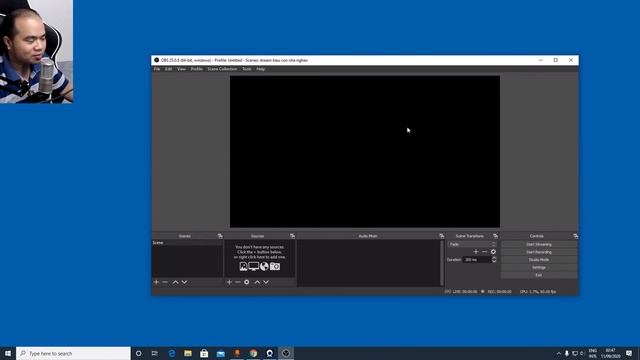Open the Profile menu
Viewport: 640px width, 360px height.
pyautogui.click(x=196, y=69)
